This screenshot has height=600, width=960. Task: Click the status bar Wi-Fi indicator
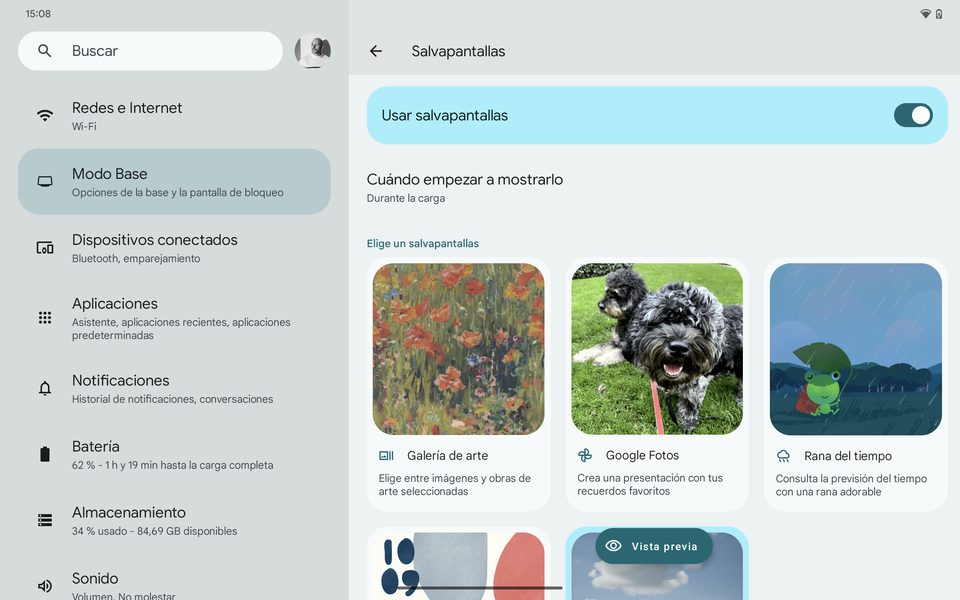coord(925,13)
